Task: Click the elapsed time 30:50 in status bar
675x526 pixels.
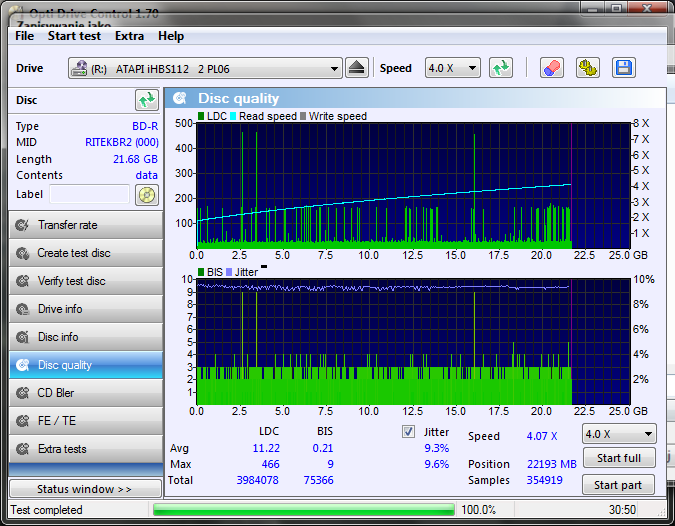Action: [x=622, y=510]
